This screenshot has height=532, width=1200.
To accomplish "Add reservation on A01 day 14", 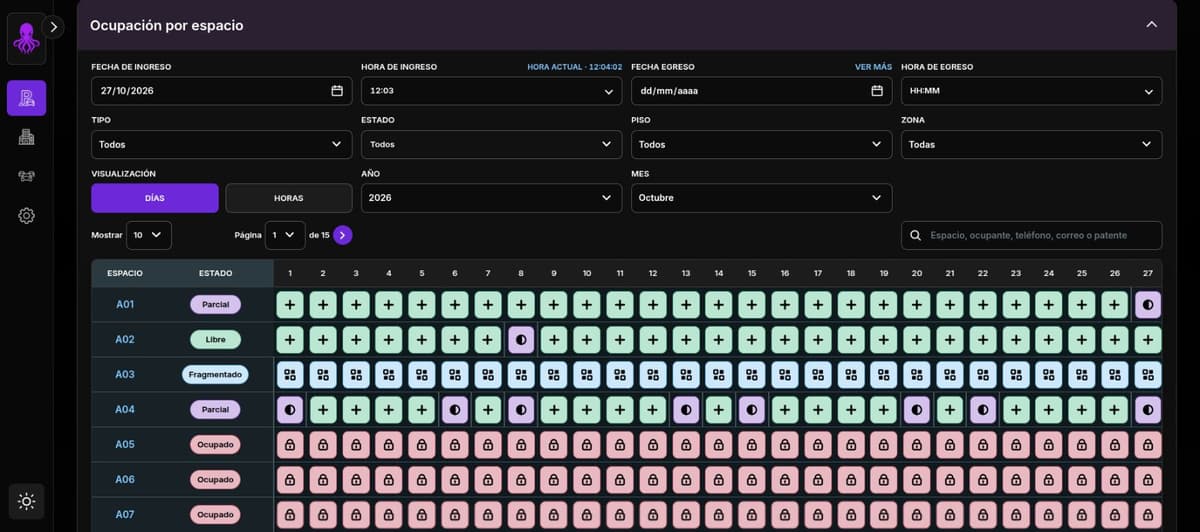I will [719, 304].
